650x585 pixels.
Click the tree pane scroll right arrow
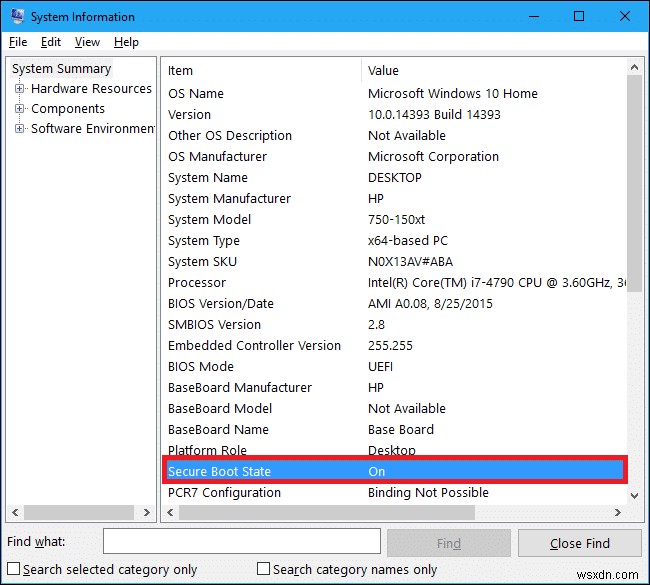click(147, 512)
